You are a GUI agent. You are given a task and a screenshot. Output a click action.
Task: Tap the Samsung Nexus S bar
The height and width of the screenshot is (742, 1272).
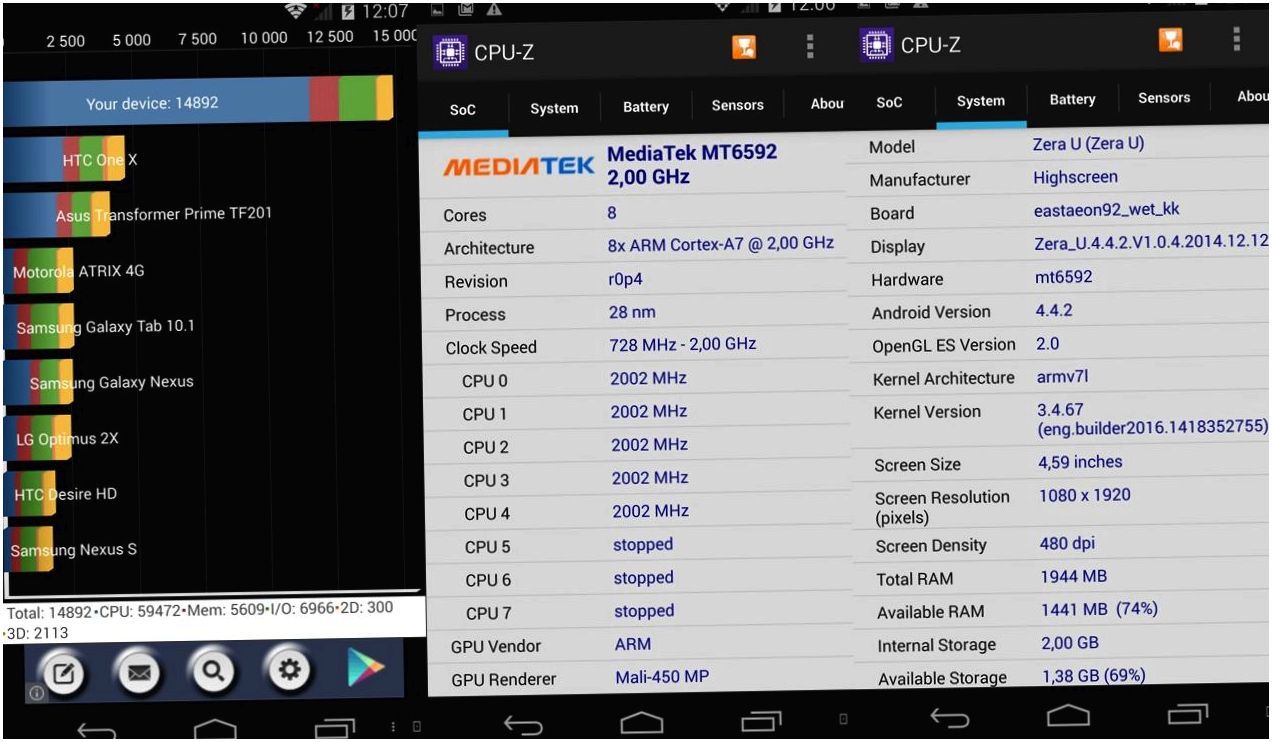click(29, 549)
